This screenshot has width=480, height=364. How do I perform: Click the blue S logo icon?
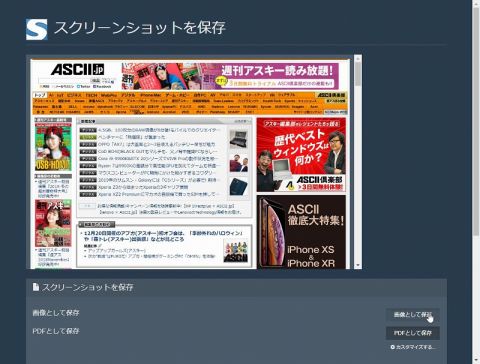37,29
